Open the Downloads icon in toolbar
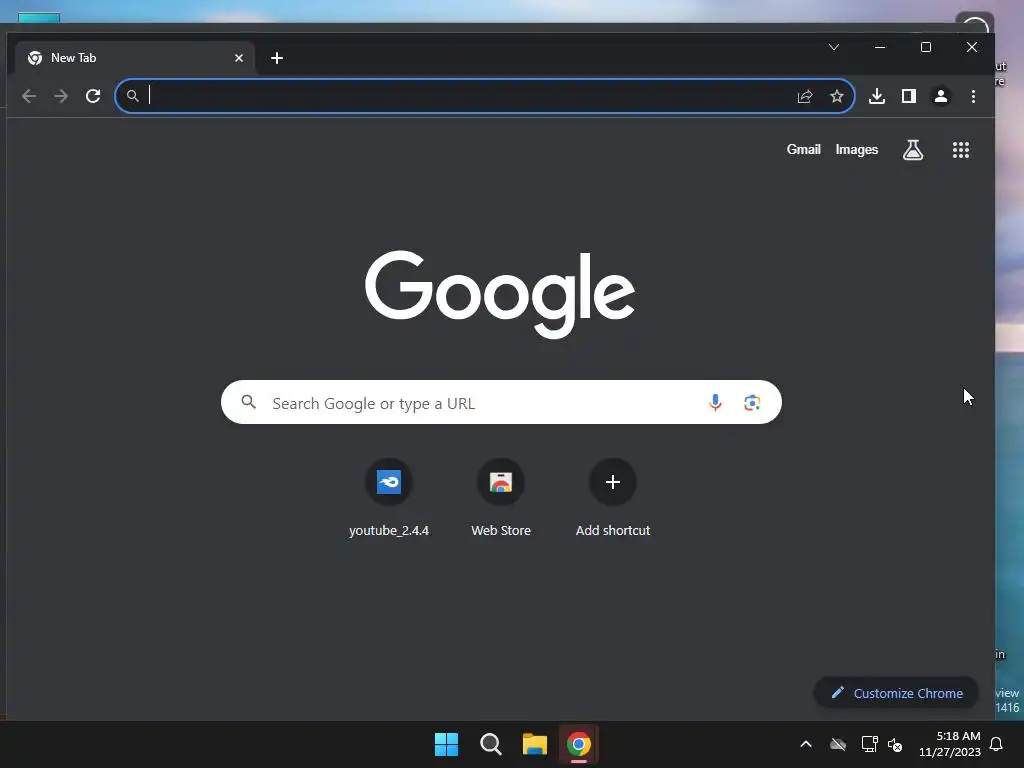The width and height of the screenshot is (1024, 768). [876, 96]
